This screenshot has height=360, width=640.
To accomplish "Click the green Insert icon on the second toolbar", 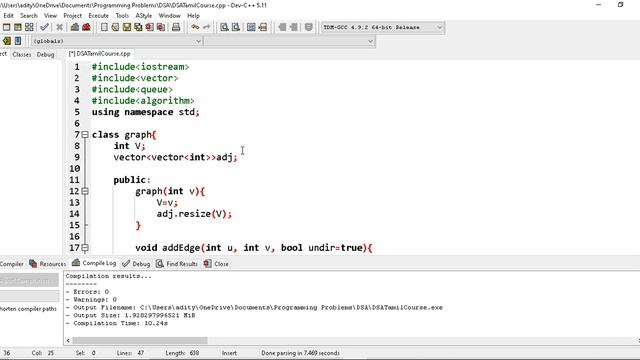I will click(x=7, y=41).
